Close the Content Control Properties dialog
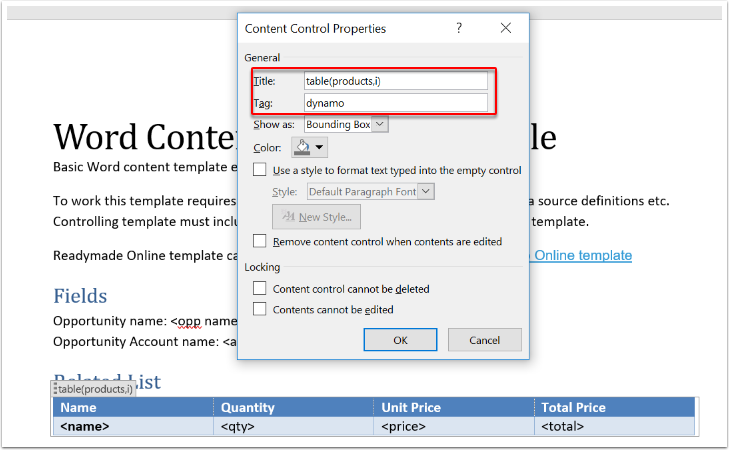729x450 pixels. click(x=506, y=29)
